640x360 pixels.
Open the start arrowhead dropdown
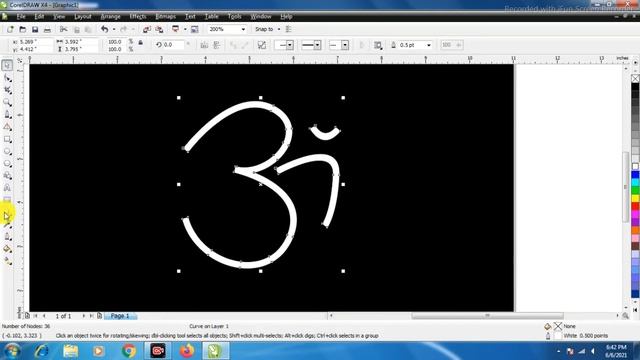pyautogui.click(x=289, y=45)
